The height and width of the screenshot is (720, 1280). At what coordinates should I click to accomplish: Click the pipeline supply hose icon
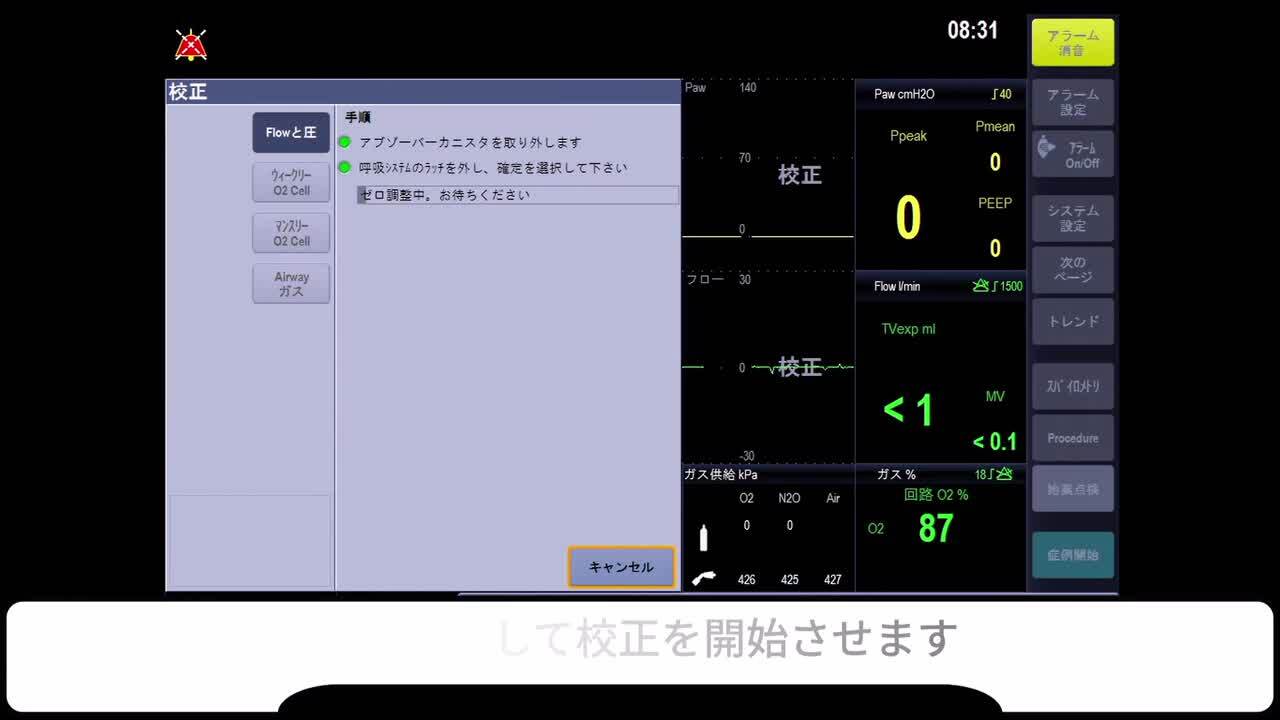(704, 578)
